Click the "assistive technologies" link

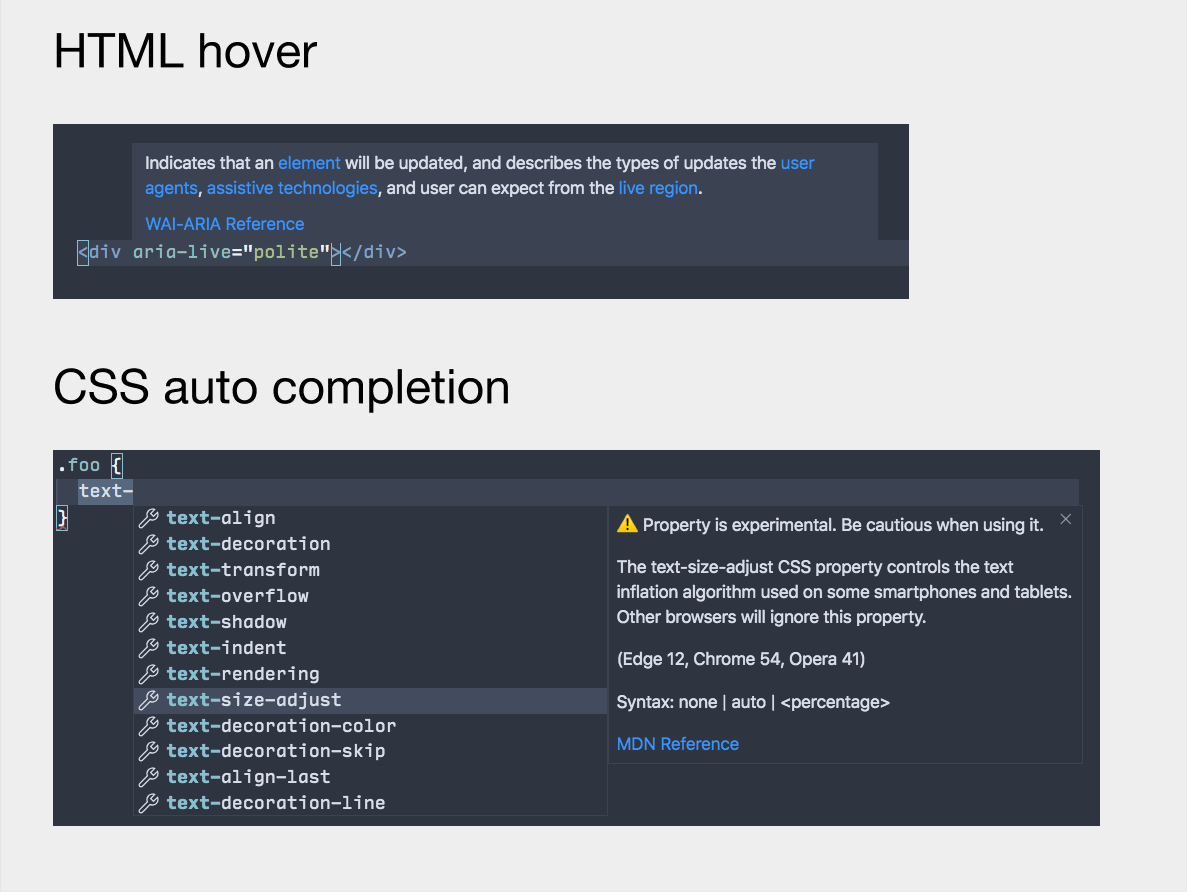tap(292, 188)
